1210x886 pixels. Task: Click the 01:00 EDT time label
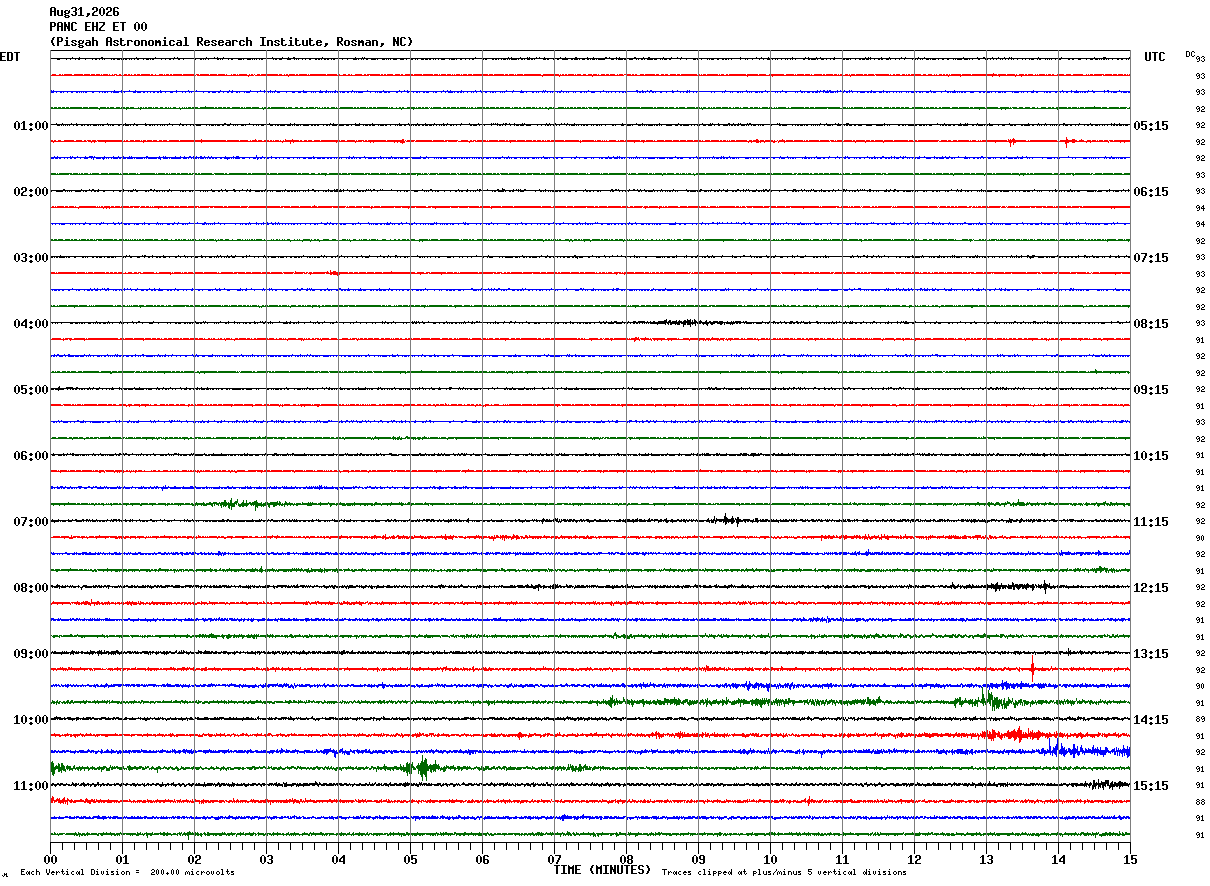coord(30,126)
